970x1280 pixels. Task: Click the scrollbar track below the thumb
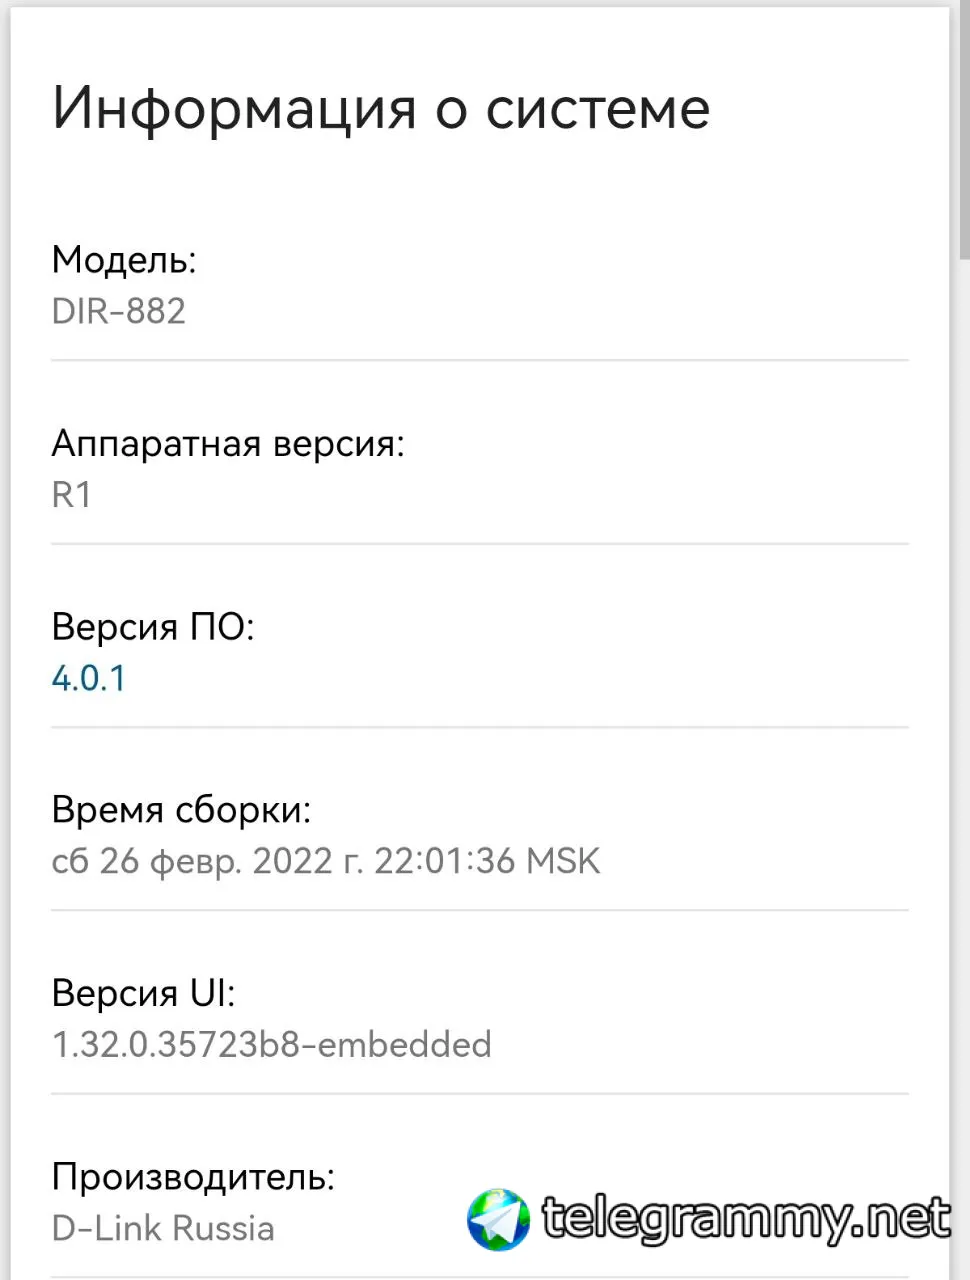(964, 770)
